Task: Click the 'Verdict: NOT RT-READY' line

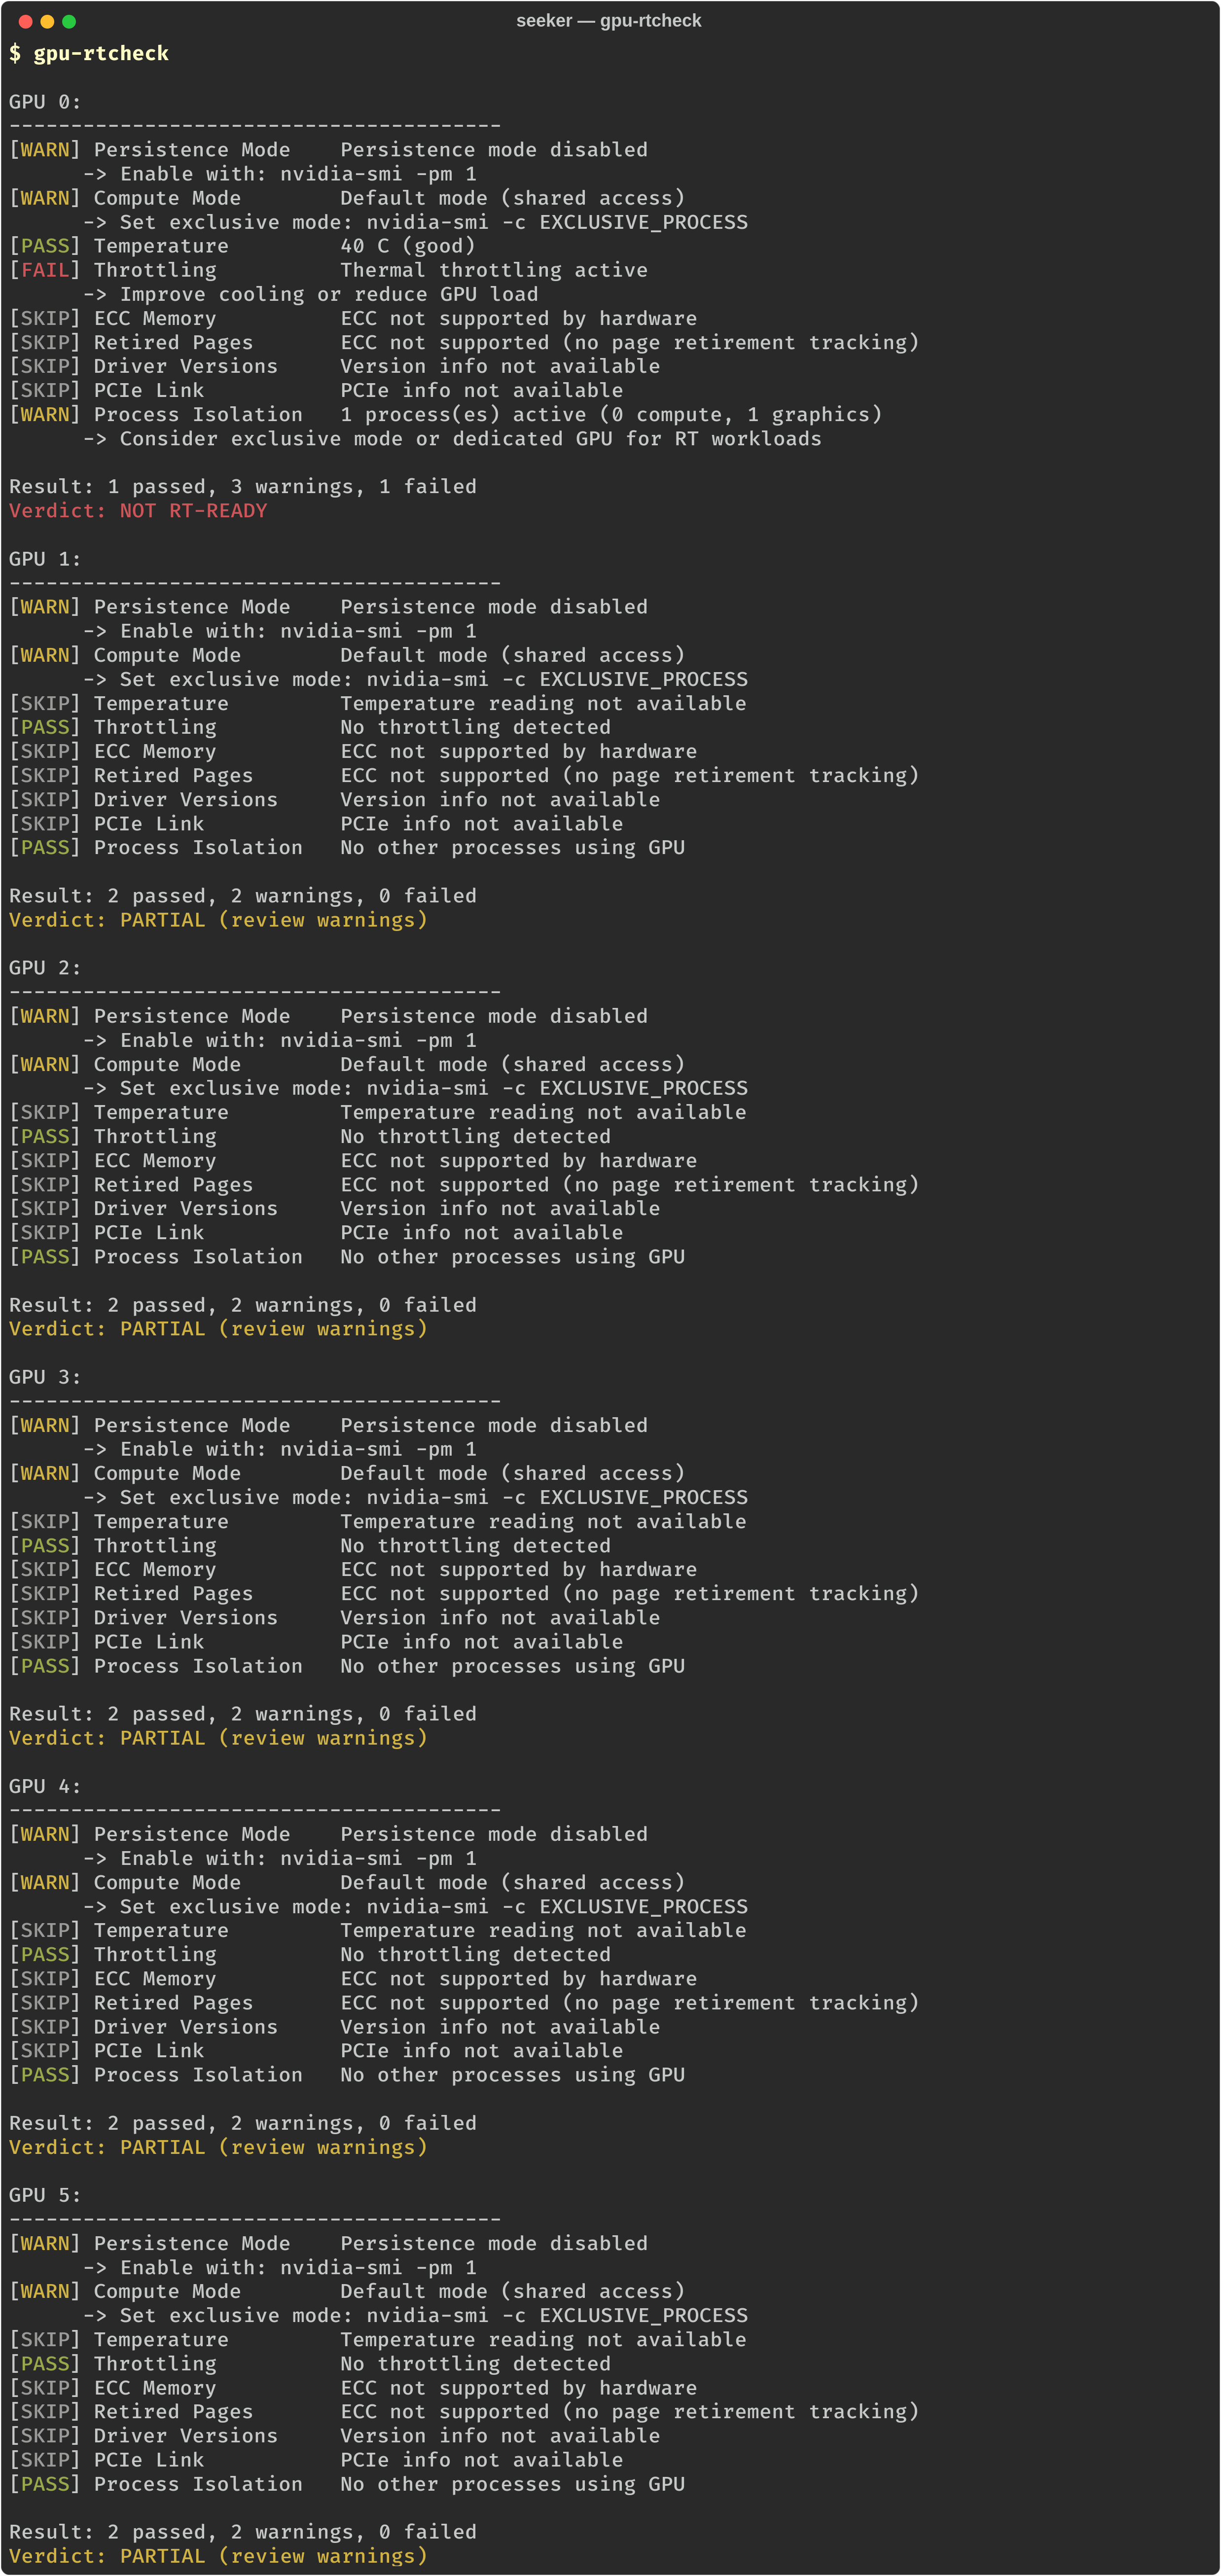Action: tap(138, 511)
